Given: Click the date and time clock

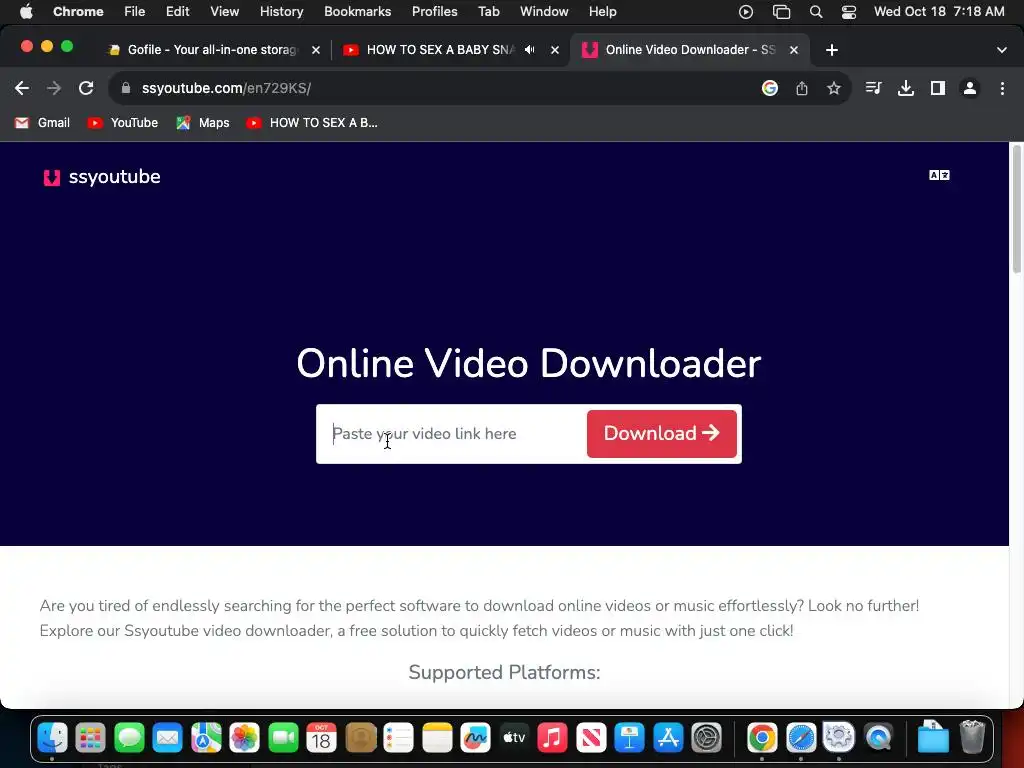Looking at the screenshot, I should (x=939, y=12).
